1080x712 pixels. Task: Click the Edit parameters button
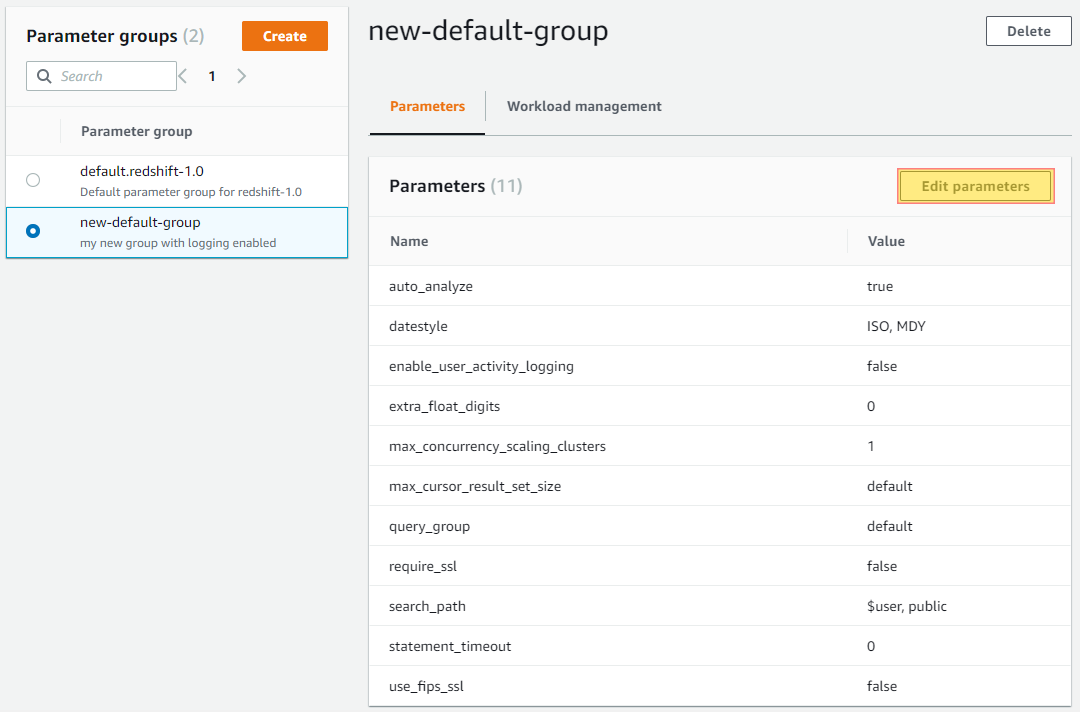click(x=975, y=186)
